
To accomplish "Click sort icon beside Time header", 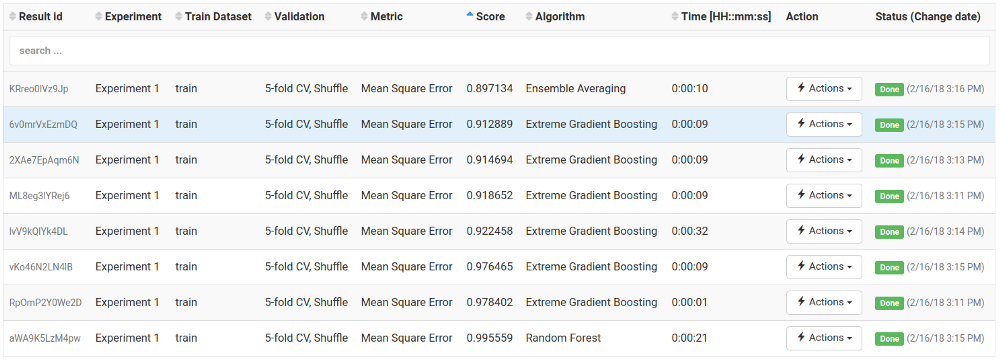I will coord(675,17).
